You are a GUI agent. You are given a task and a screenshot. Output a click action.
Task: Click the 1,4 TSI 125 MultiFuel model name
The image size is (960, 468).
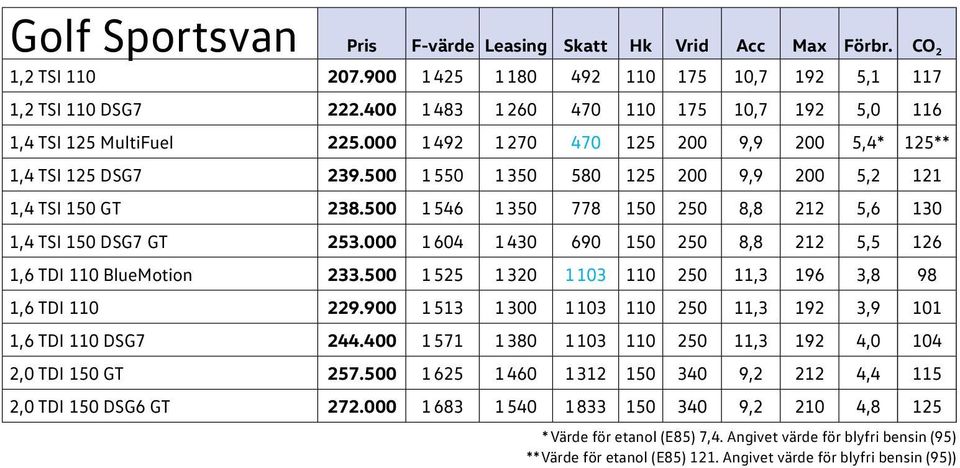click(x=92, y=143)
